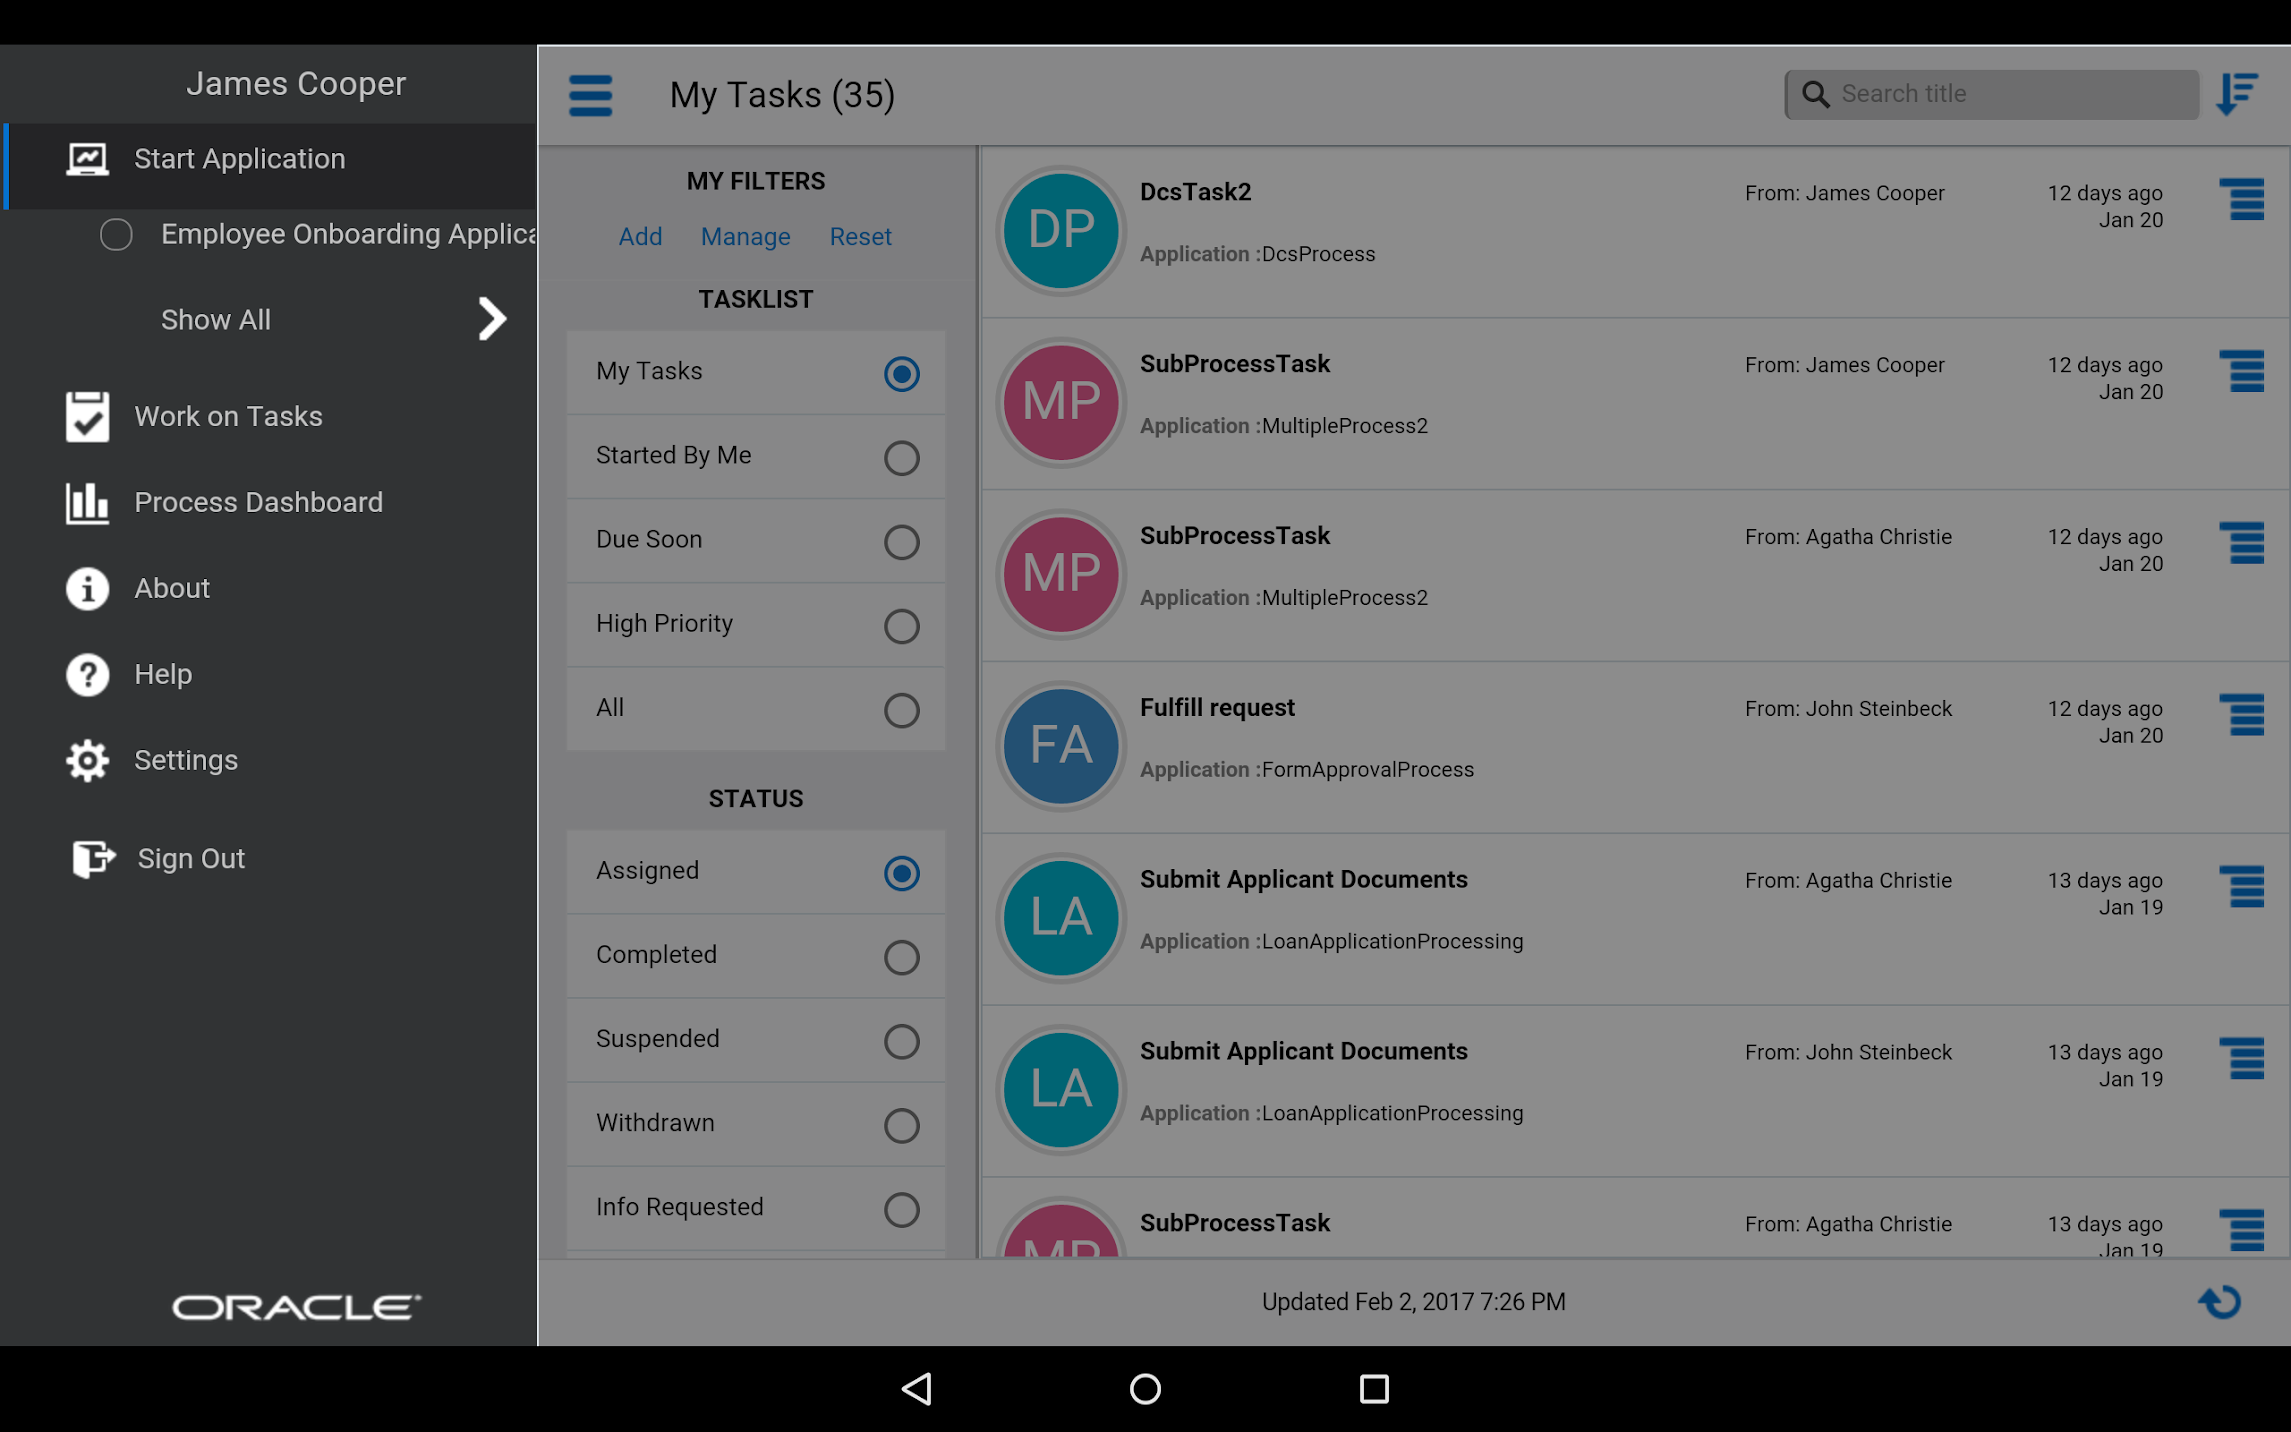
Task: Click the Search title input field
Action: pos(1991,94)
